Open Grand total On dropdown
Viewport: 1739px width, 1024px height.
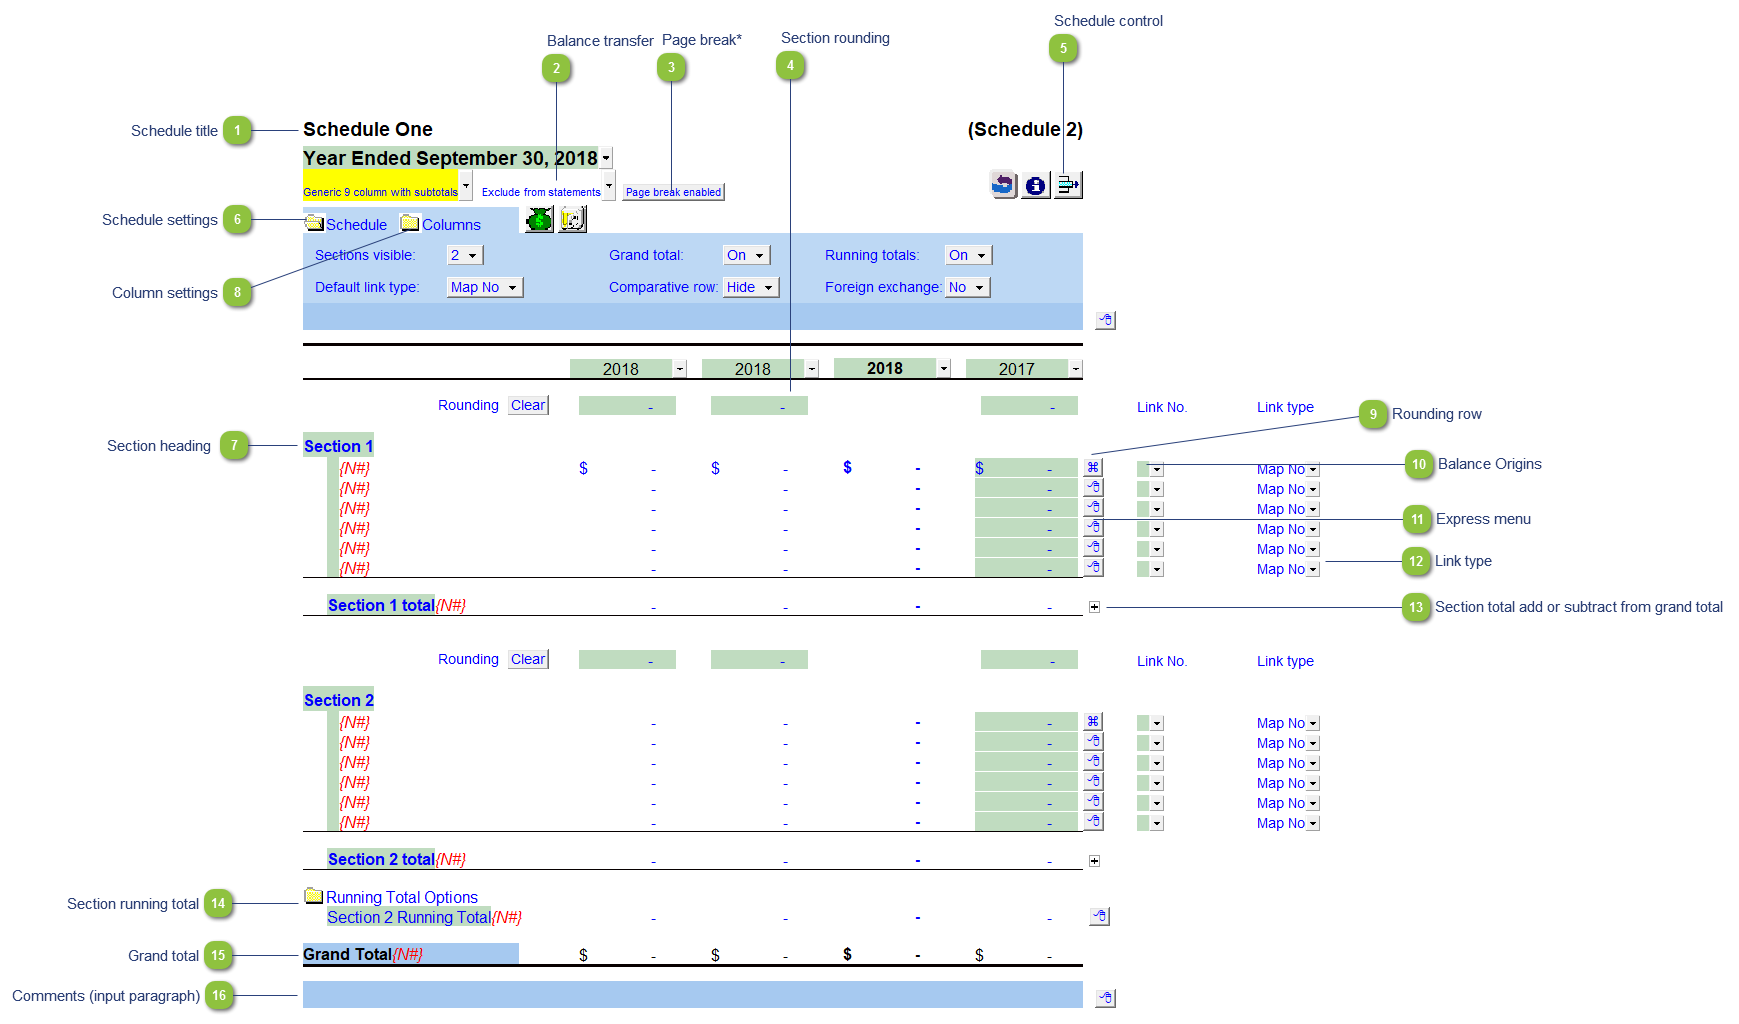tap(747, 255)
